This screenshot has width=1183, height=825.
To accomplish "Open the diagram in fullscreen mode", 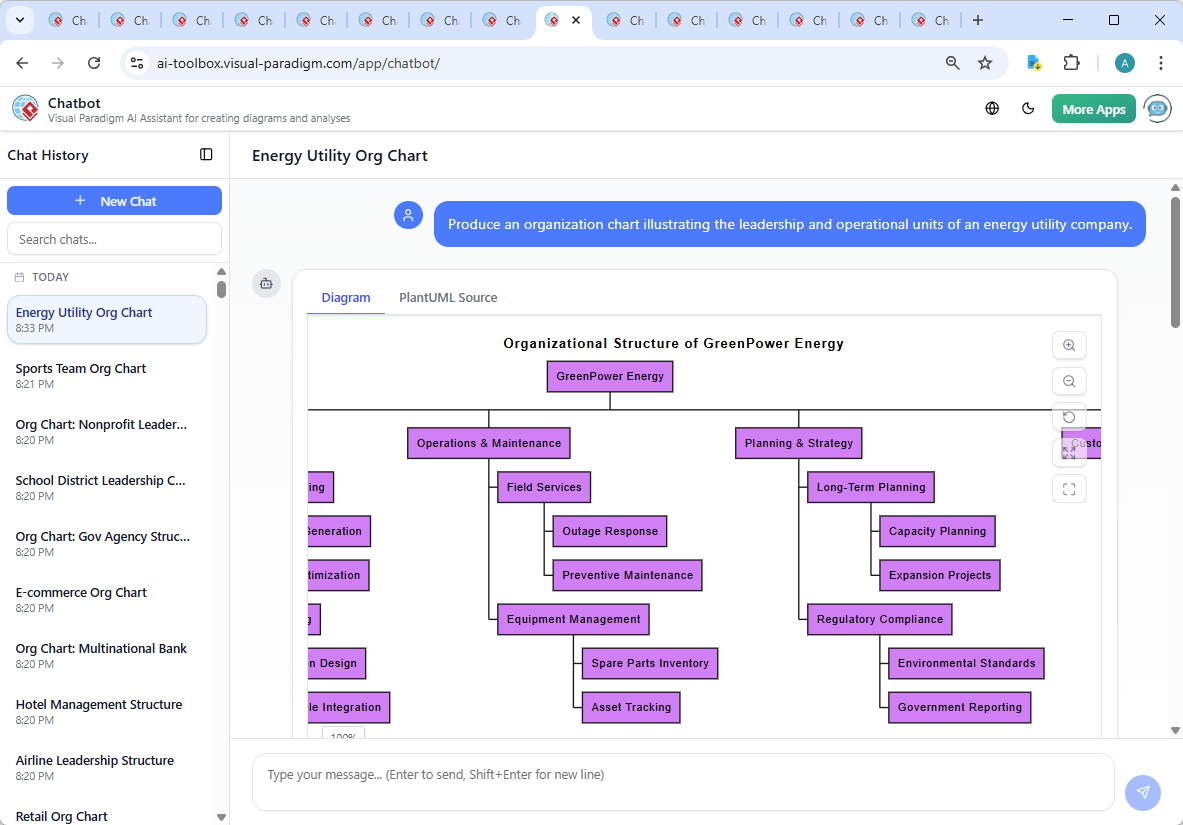I will coord(1069,489).
